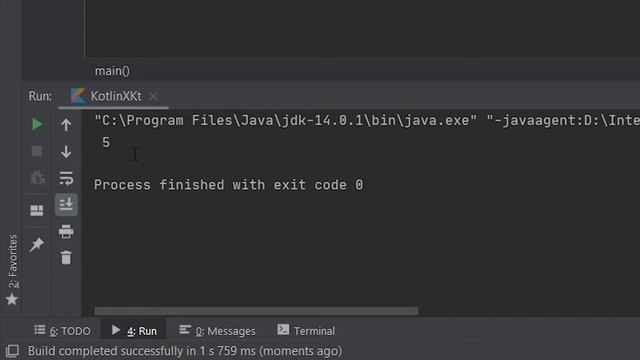Open the Terminal tool window

[x=306, y=331]
